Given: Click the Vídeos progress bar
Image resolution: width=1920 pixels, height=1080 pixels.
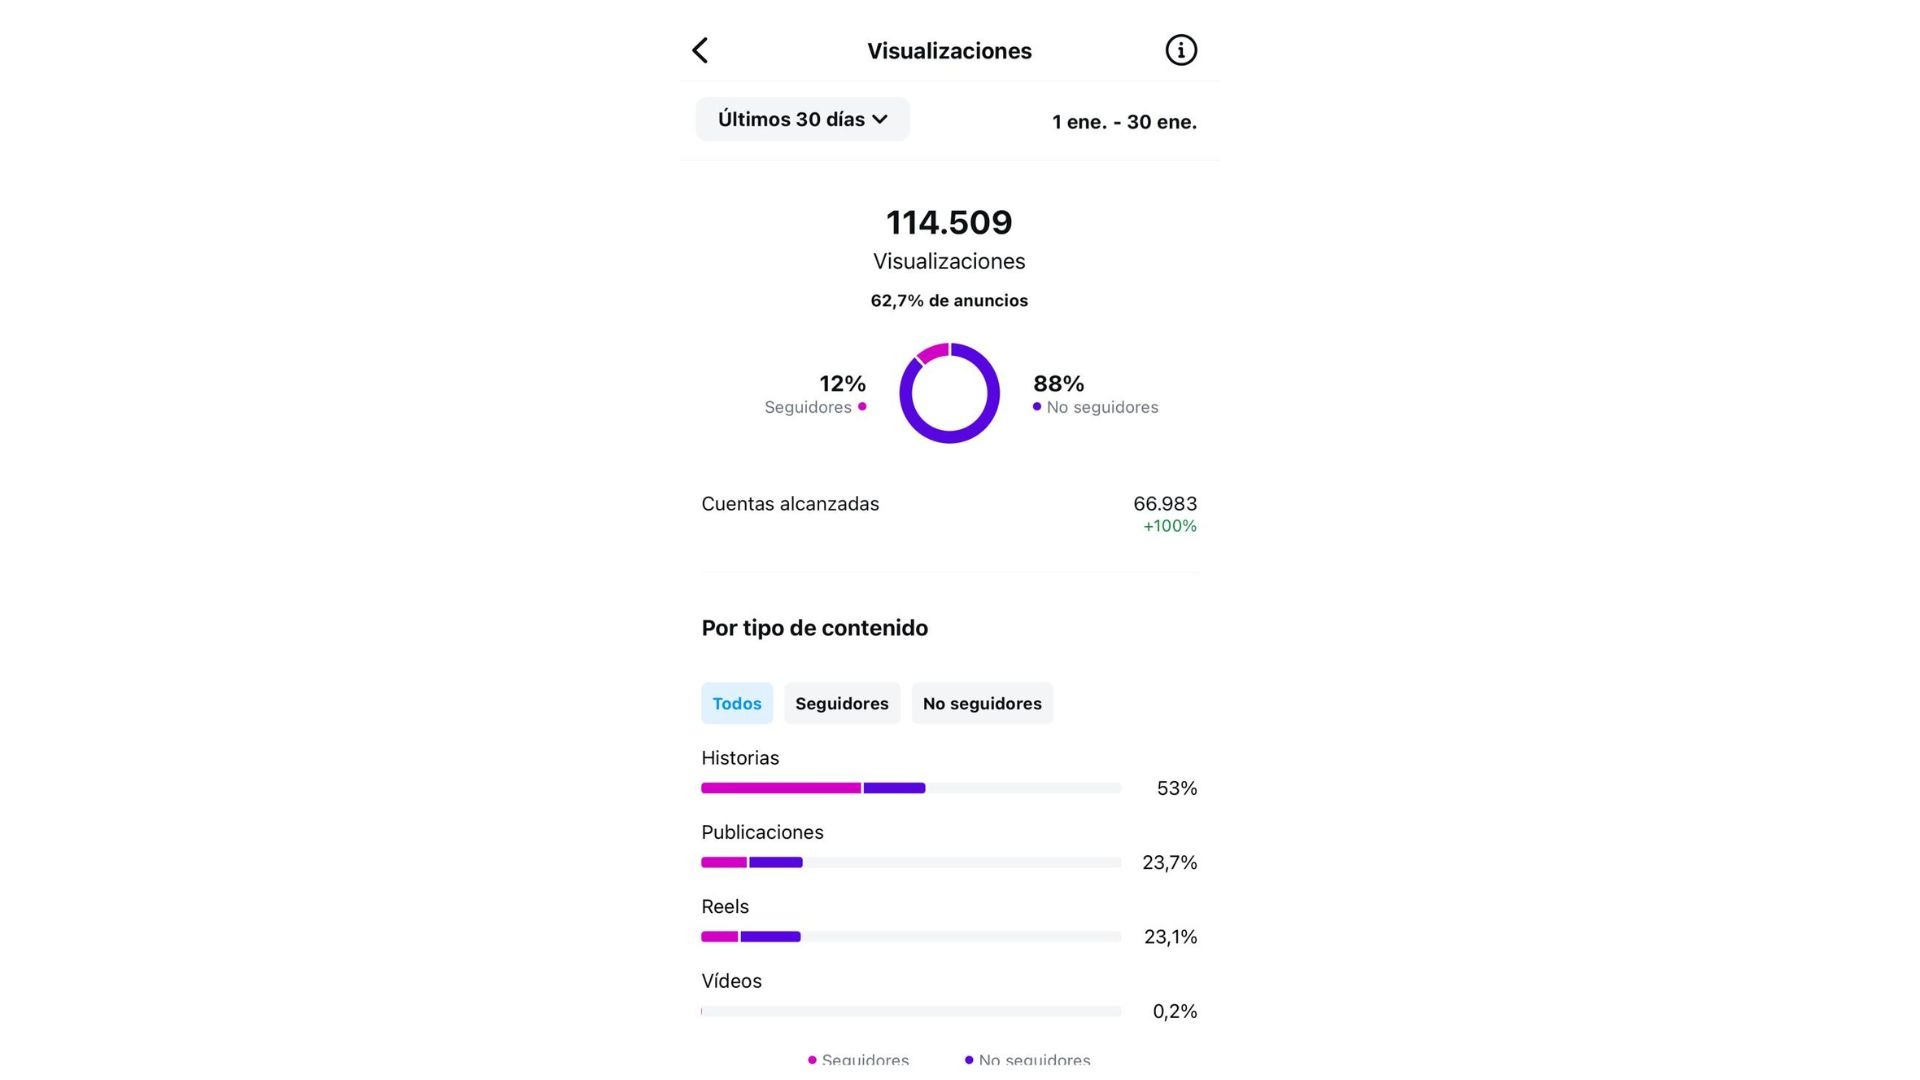Looking at the screenshot, I should 911,1011.
